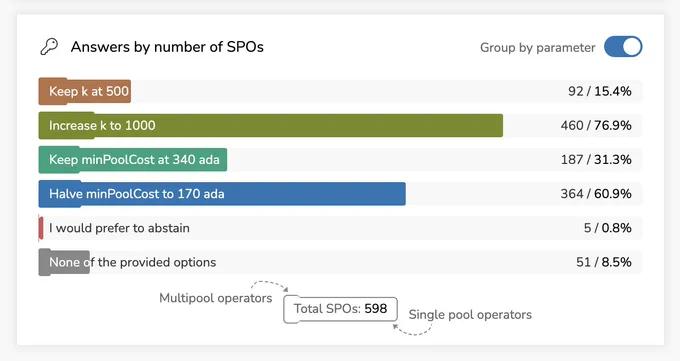The width and height of the screenshot is (680, 361).
Task: Click the 364 / 60.9% result value
Action: (x=596, y=194)
